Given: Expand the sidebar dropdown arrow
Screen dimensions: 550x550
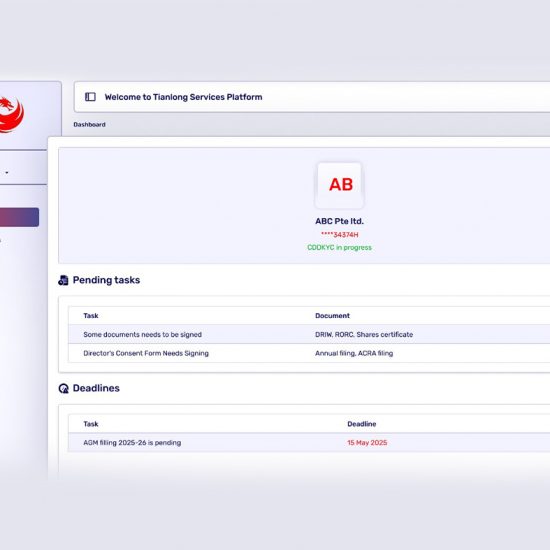Looking at the screenshot, I should (x=7, y=173).
